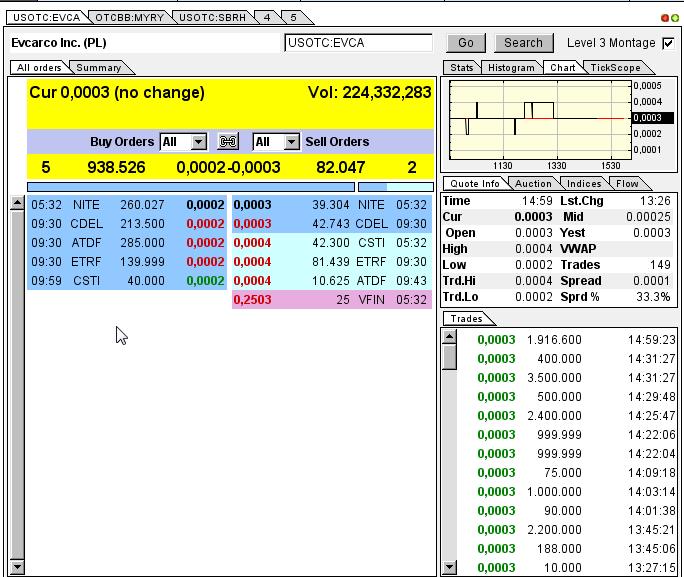Click the Trades count value 149
Screen dimensions: 684x577
pyautogui.click(x=660, y=265)
